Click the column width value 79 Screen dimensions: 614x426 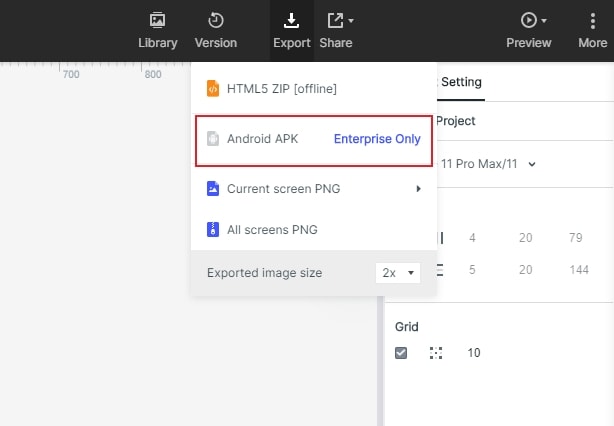click(576, 238)
